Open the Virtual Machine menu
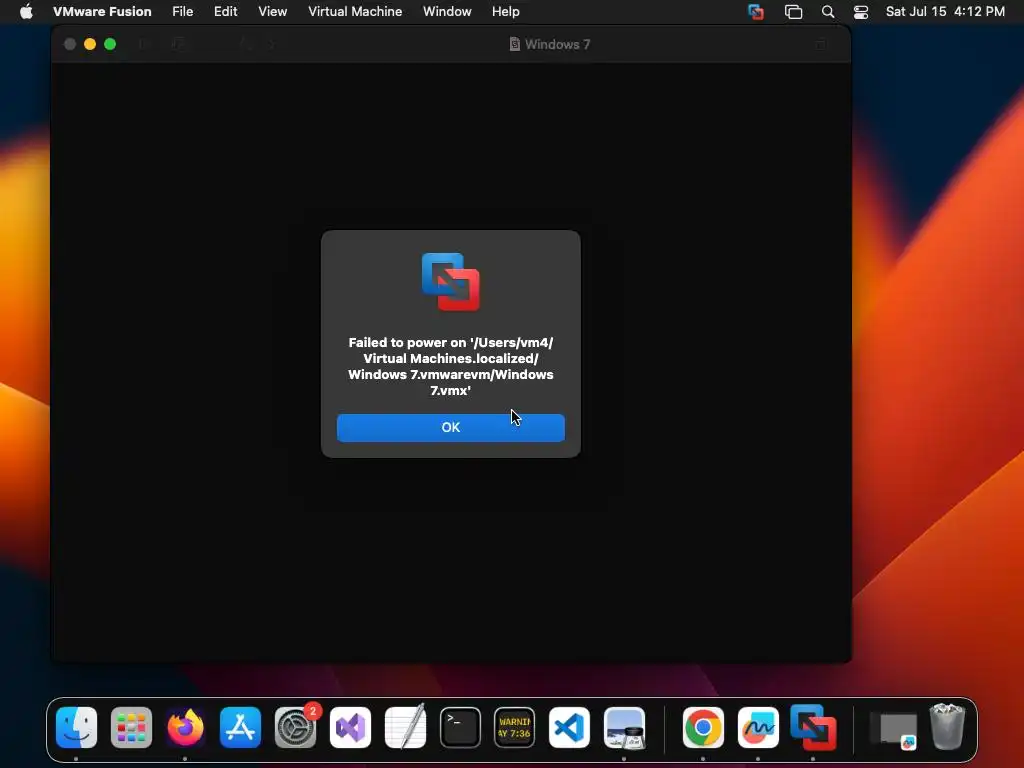The image size is (1024, 768). tap(355, 11)
